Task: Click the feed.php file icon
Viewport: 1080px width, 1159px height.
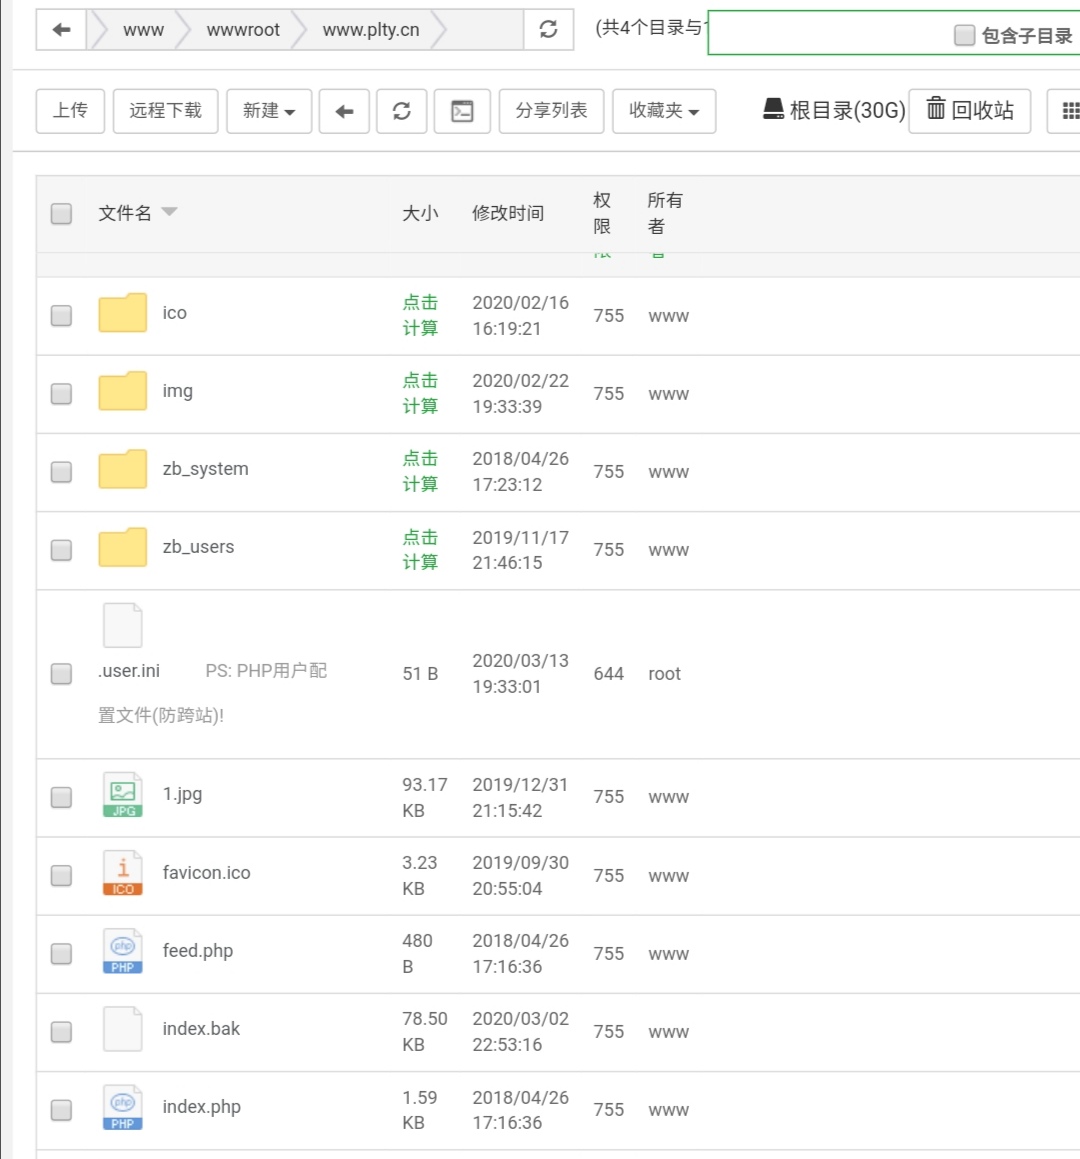Action: (123, 951)
